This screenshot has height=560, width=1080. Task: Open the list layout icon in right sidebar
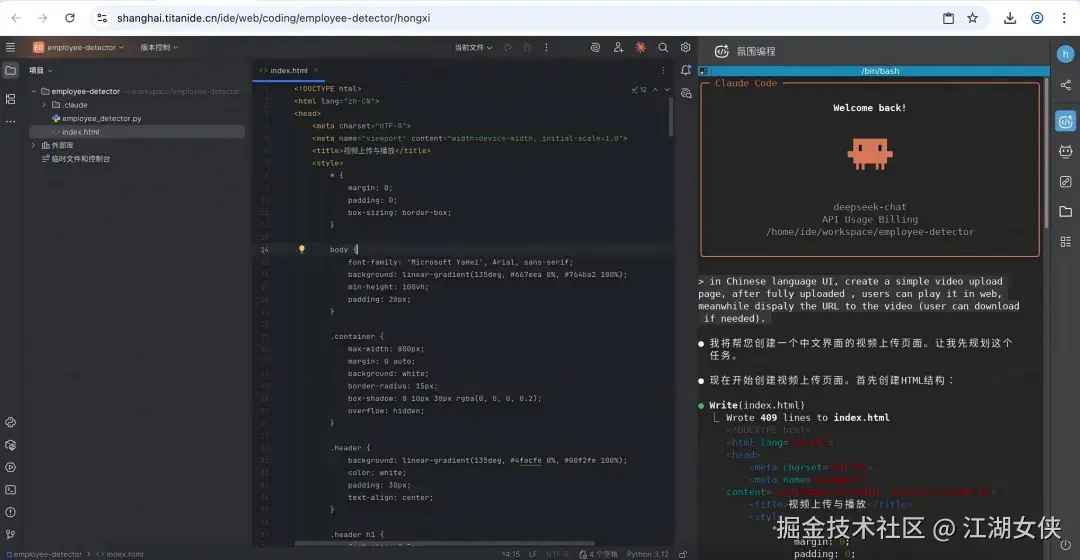pos(1066,242)
